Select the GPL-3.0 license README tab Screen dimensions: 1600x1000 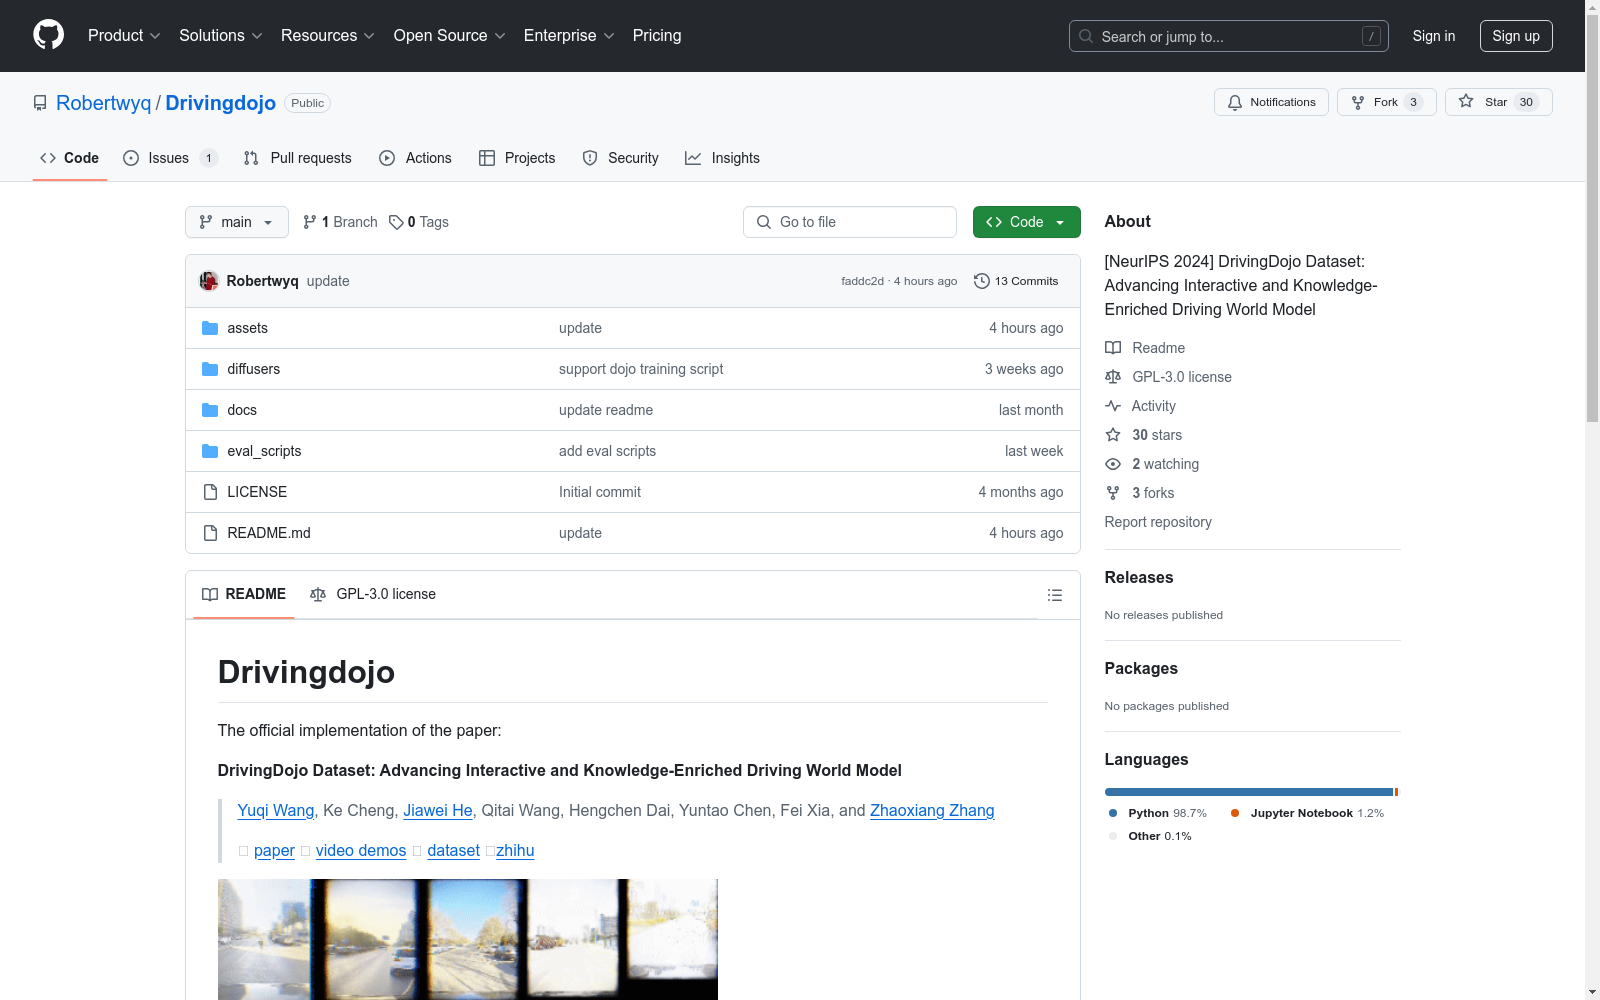click(373, 594)
